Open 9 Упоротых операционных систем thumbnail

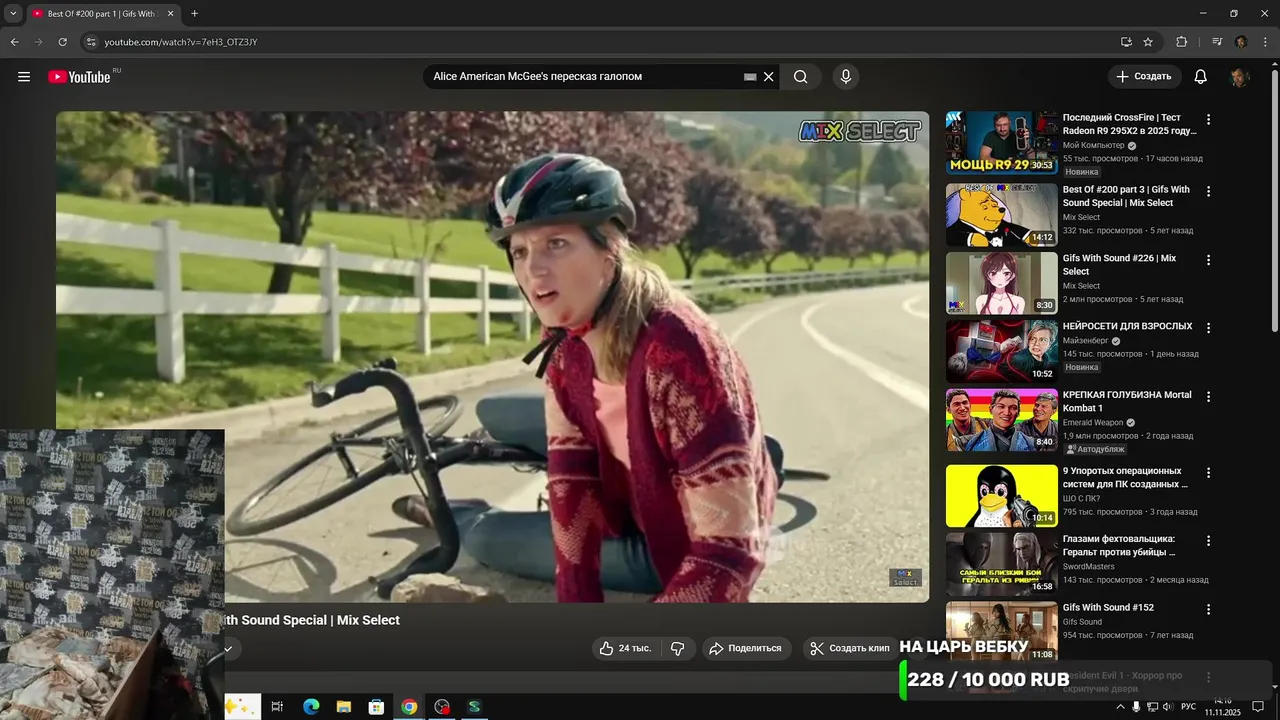(x=1001, y=496)
